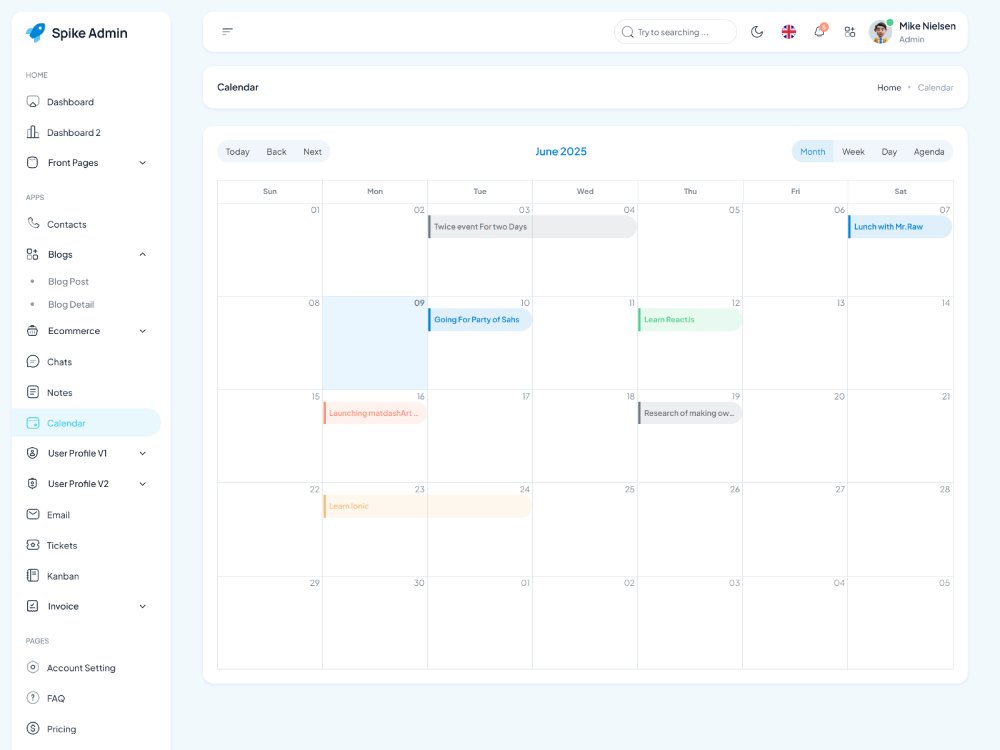Open the Notes icon in sidebar
The height and width of the screenshot is (750, 1000).
coord(31,392)
